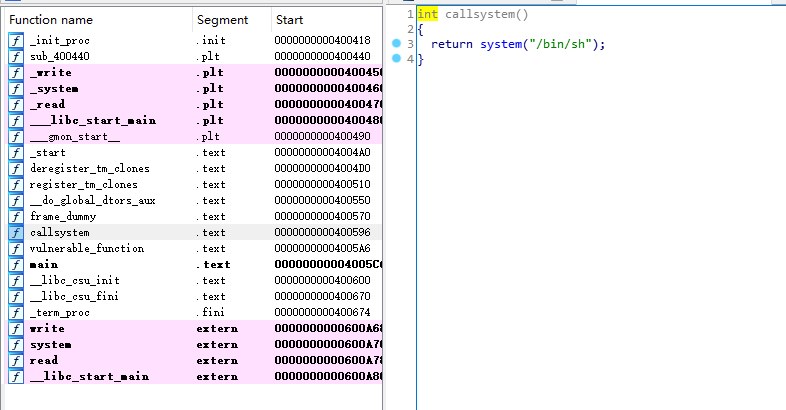Click function icon next to _term_proc
The image size is (786, 410).
click(16, 312)
